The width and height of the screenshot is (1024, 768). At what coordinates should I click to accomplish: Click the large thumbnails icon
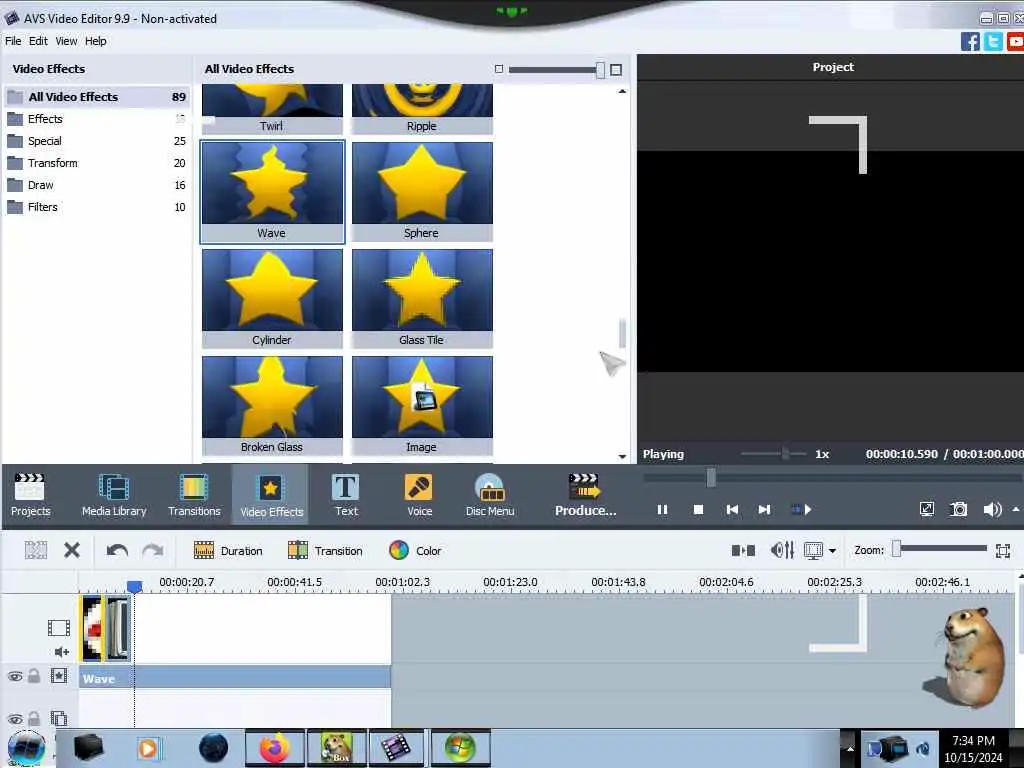pyautogui.click(x=616, y=69)
